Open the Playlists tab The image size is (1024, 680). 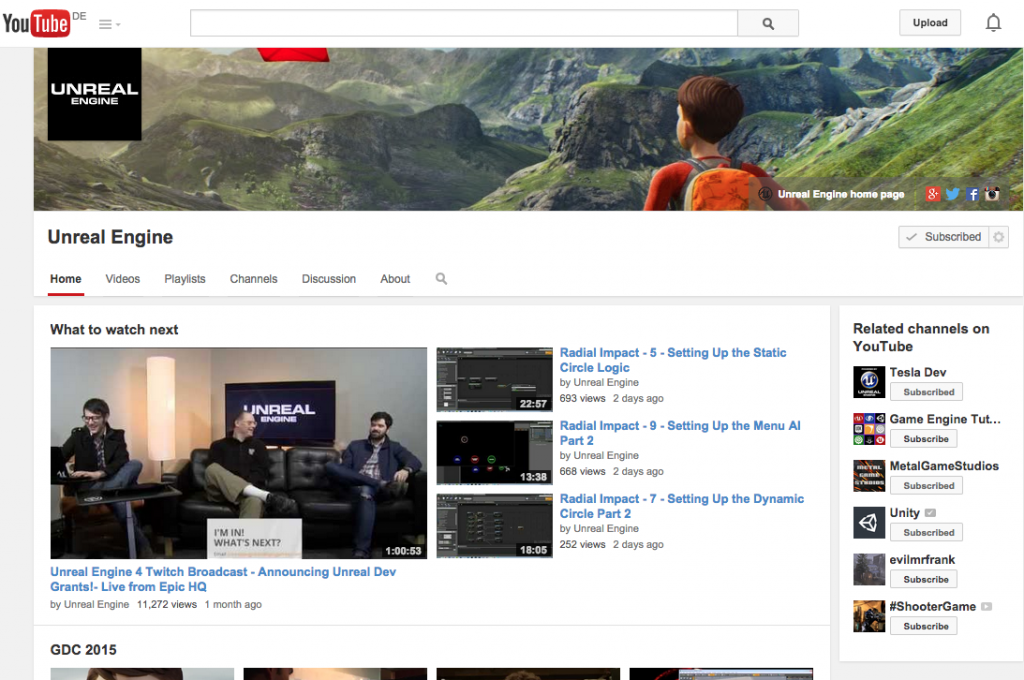click(x=184, y=279)
